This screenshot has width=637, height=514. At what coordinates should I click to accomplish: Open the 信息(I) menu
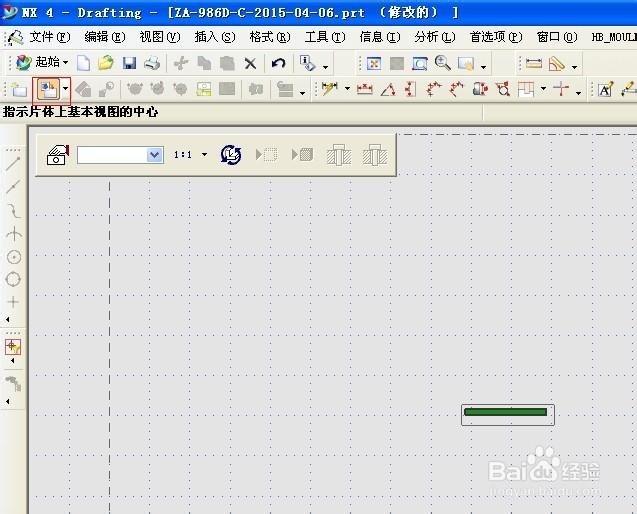coord(380,37)
